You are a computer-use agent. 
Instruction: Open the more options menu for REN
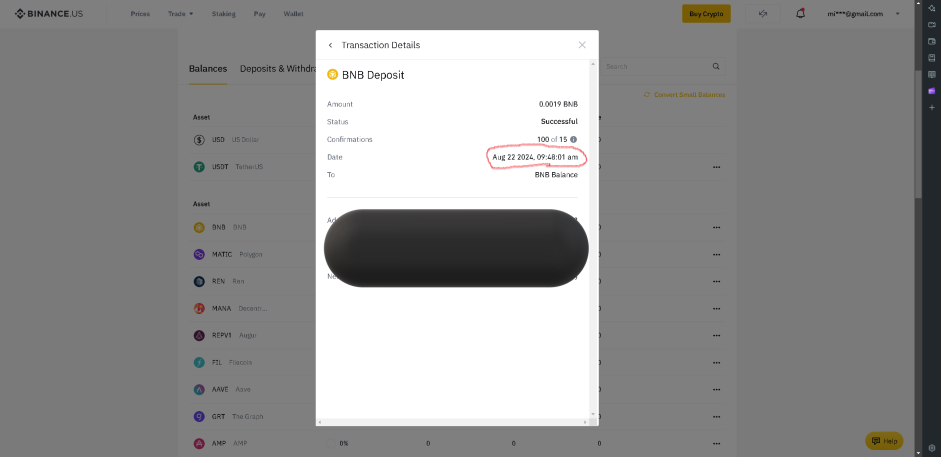716,281
